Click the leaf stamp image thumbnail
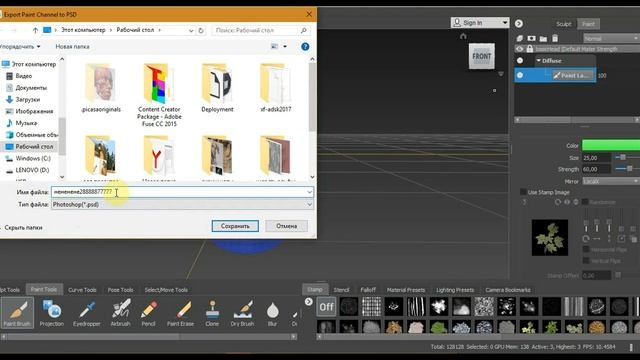Image resolution: width=640 pixels, height=360 pixels. (550, 238)
